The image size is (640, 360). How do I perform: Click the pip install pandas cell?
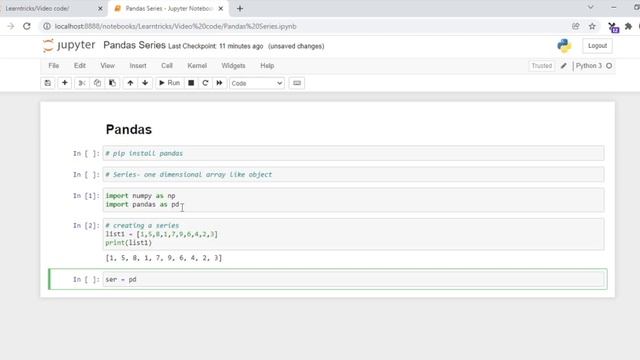tap(353, 153)
